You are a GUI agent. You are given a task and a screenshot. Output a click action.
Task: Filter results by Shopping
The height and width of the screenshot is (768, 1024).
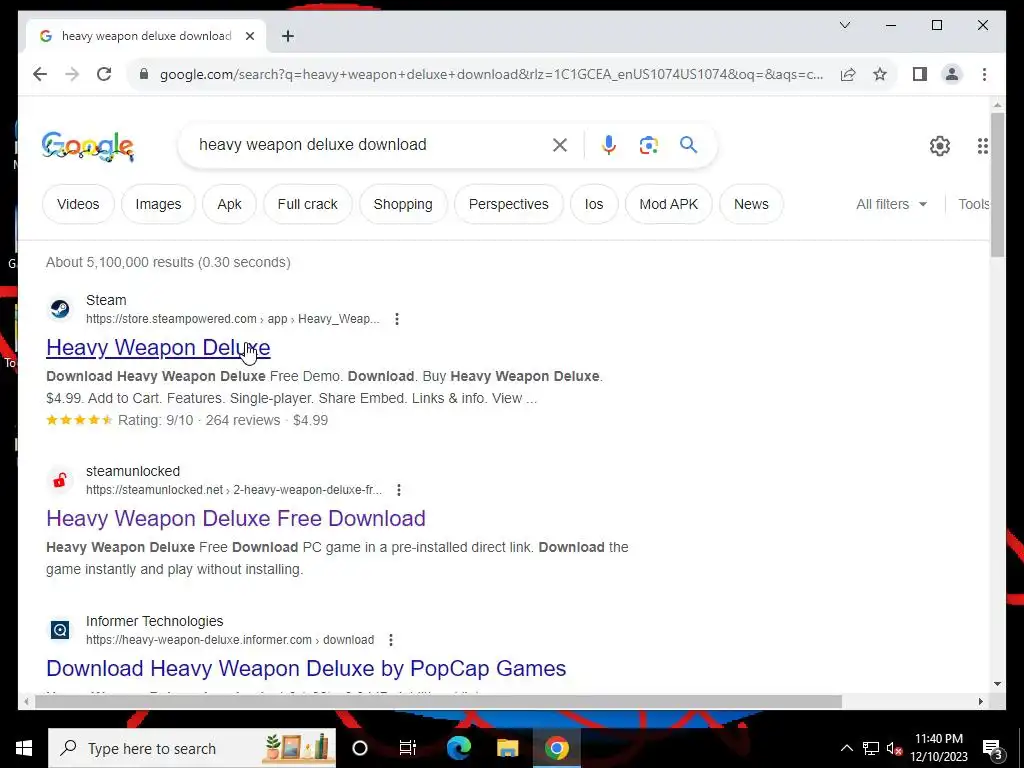[403, 204]
